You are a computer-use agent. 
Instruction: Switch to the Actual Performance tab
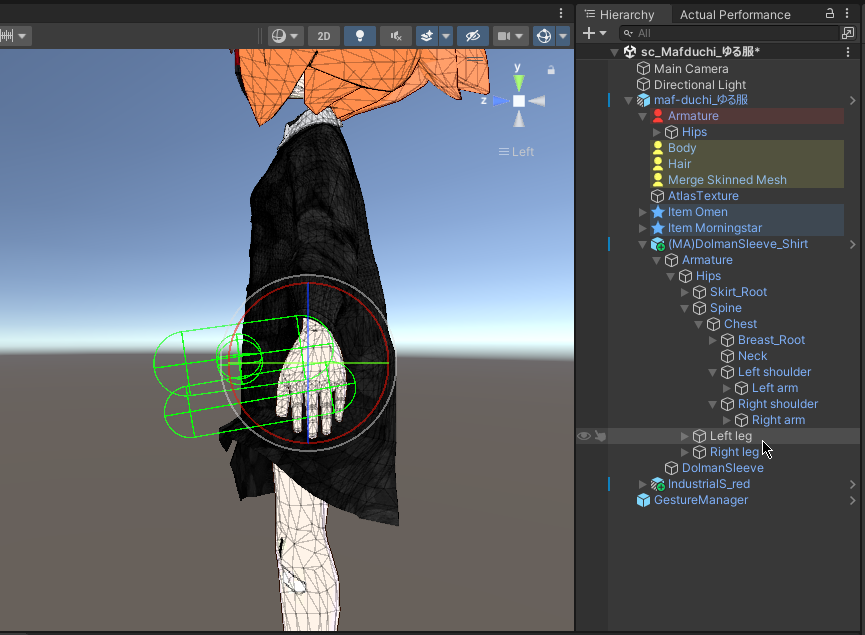735,14
